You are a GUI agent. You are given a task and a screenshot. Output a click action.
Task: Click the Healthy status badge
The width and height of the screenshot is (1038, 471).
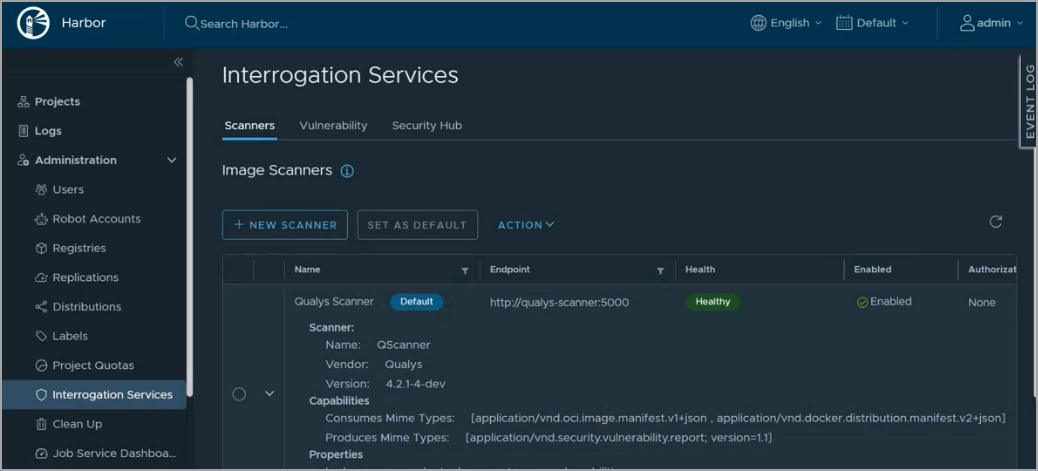click(713, 302)
